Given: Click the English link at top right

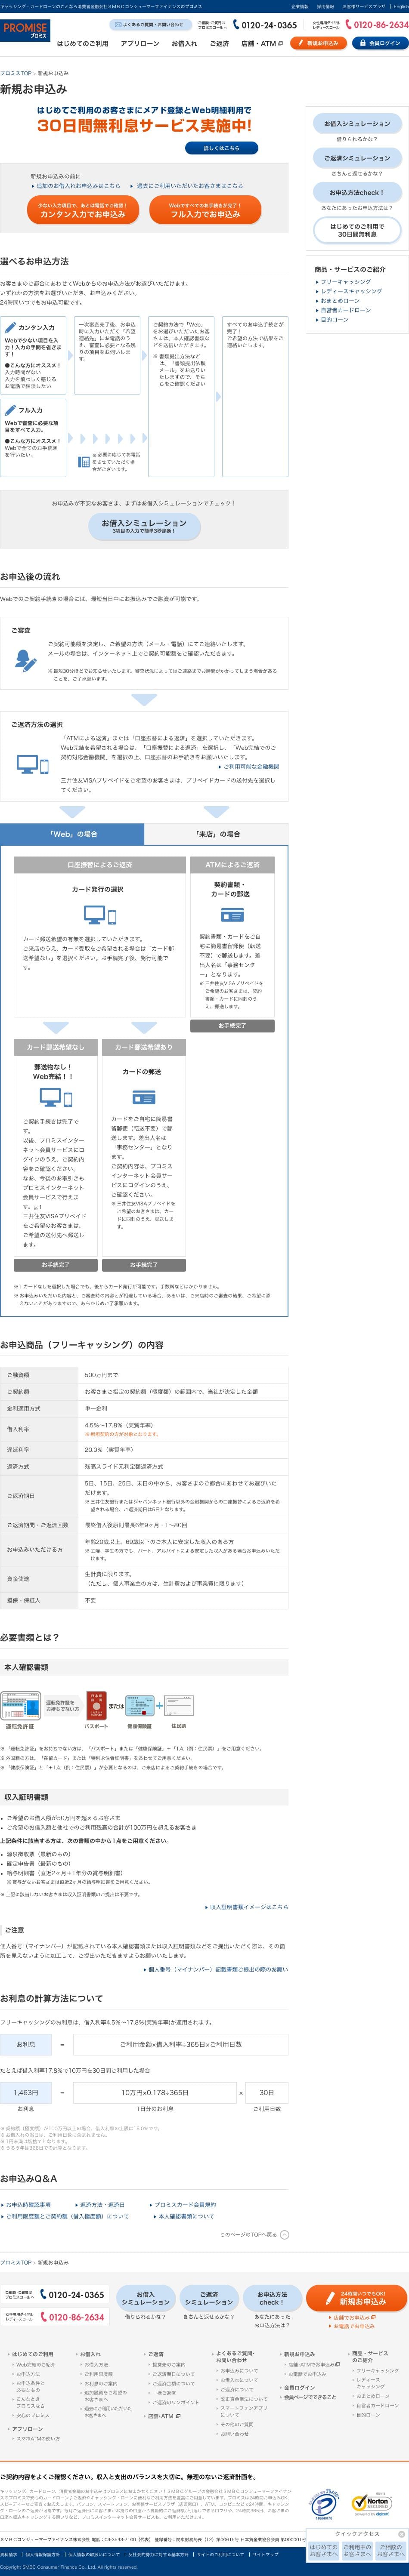Looking at the screenshot, I should tap(400, 6).
